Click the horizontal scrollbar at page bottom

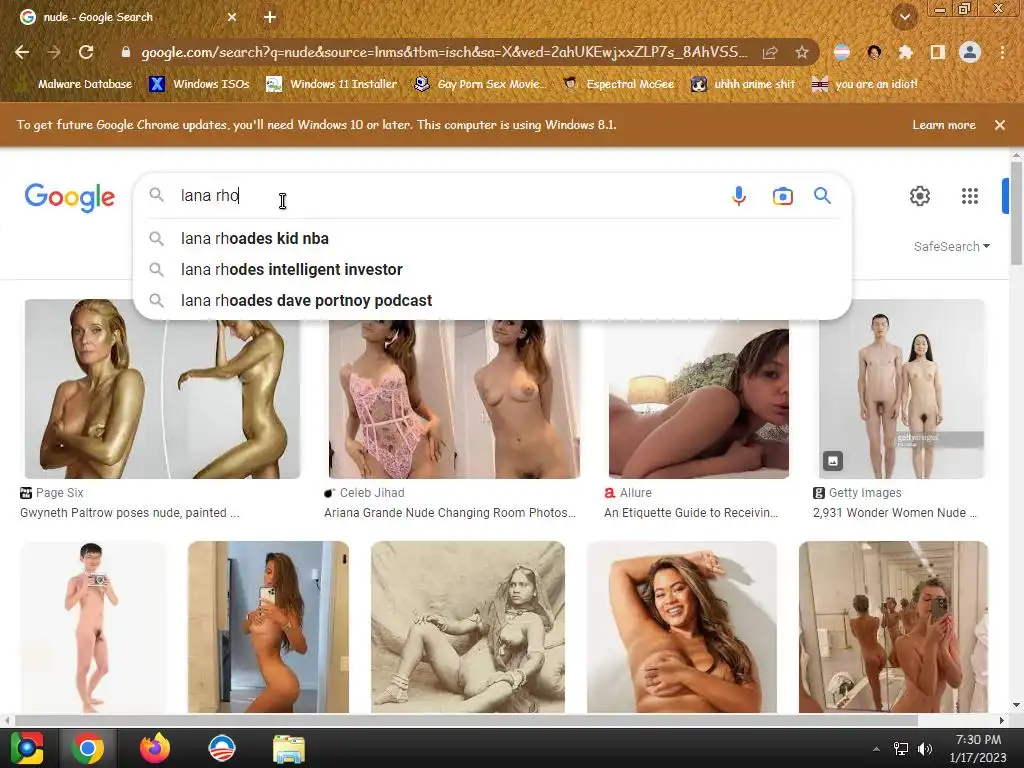(x=466, y=720)
